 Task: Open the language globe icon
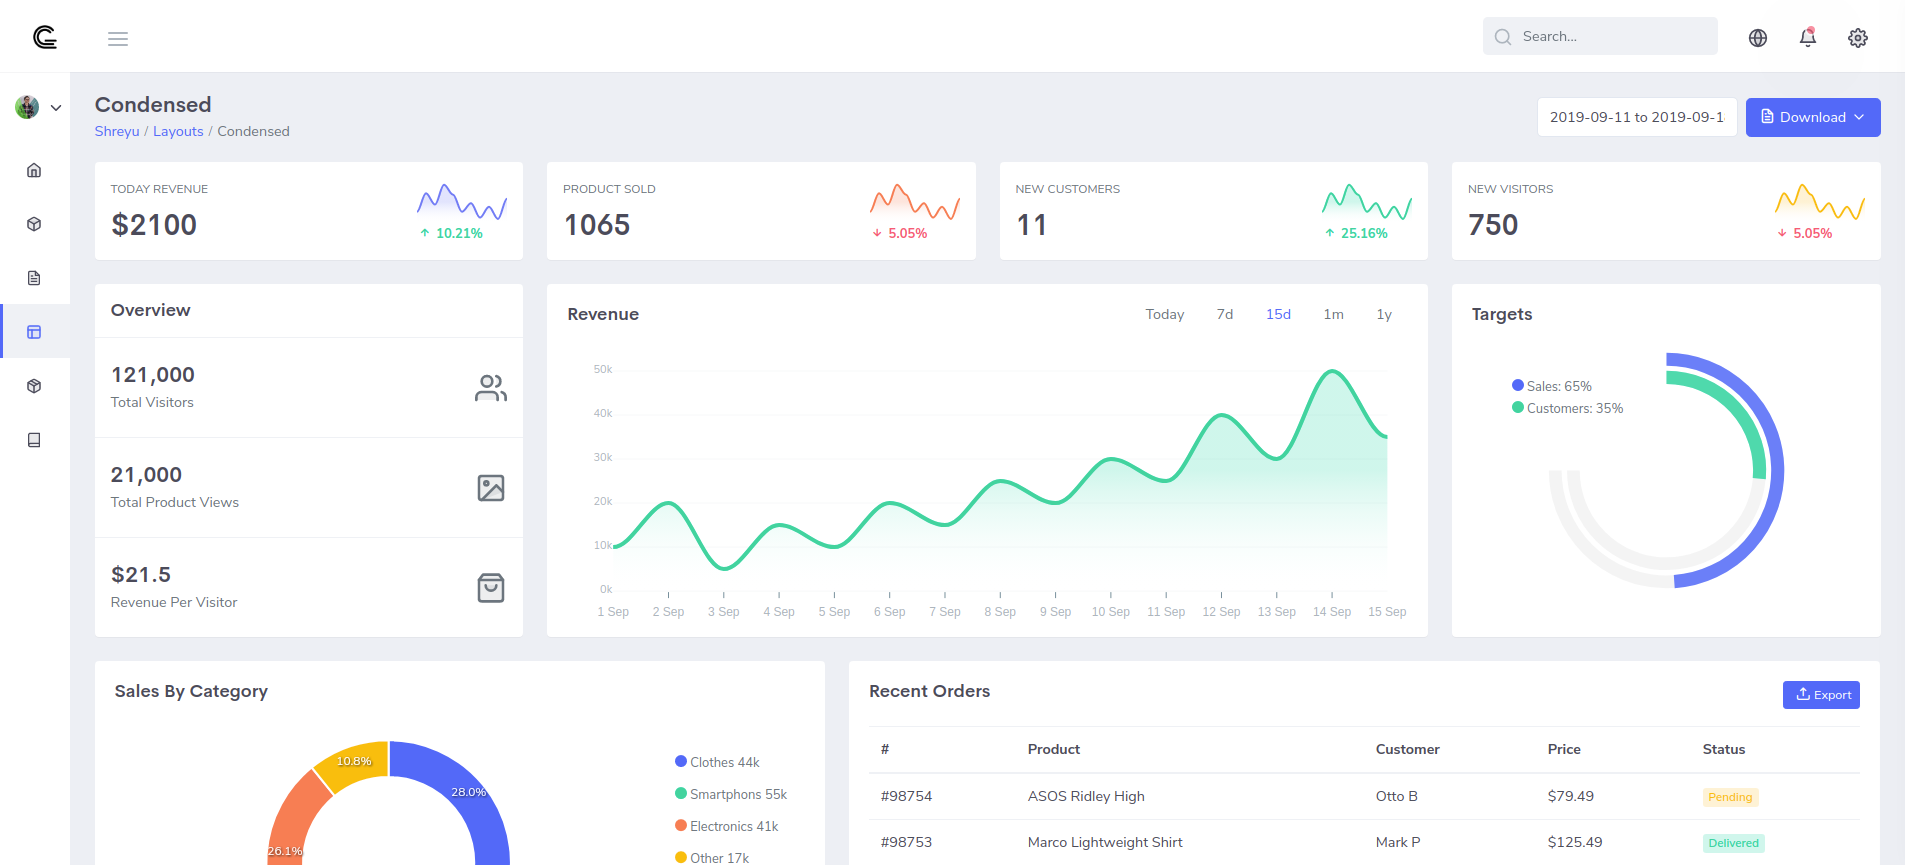coord(1758,38)
